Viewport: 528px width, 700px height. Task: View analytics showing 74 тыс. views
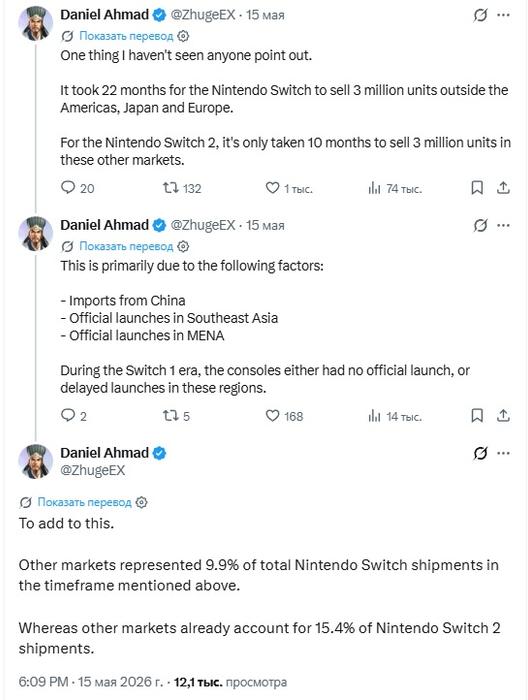pyautogui.click(x=395, y=188)
